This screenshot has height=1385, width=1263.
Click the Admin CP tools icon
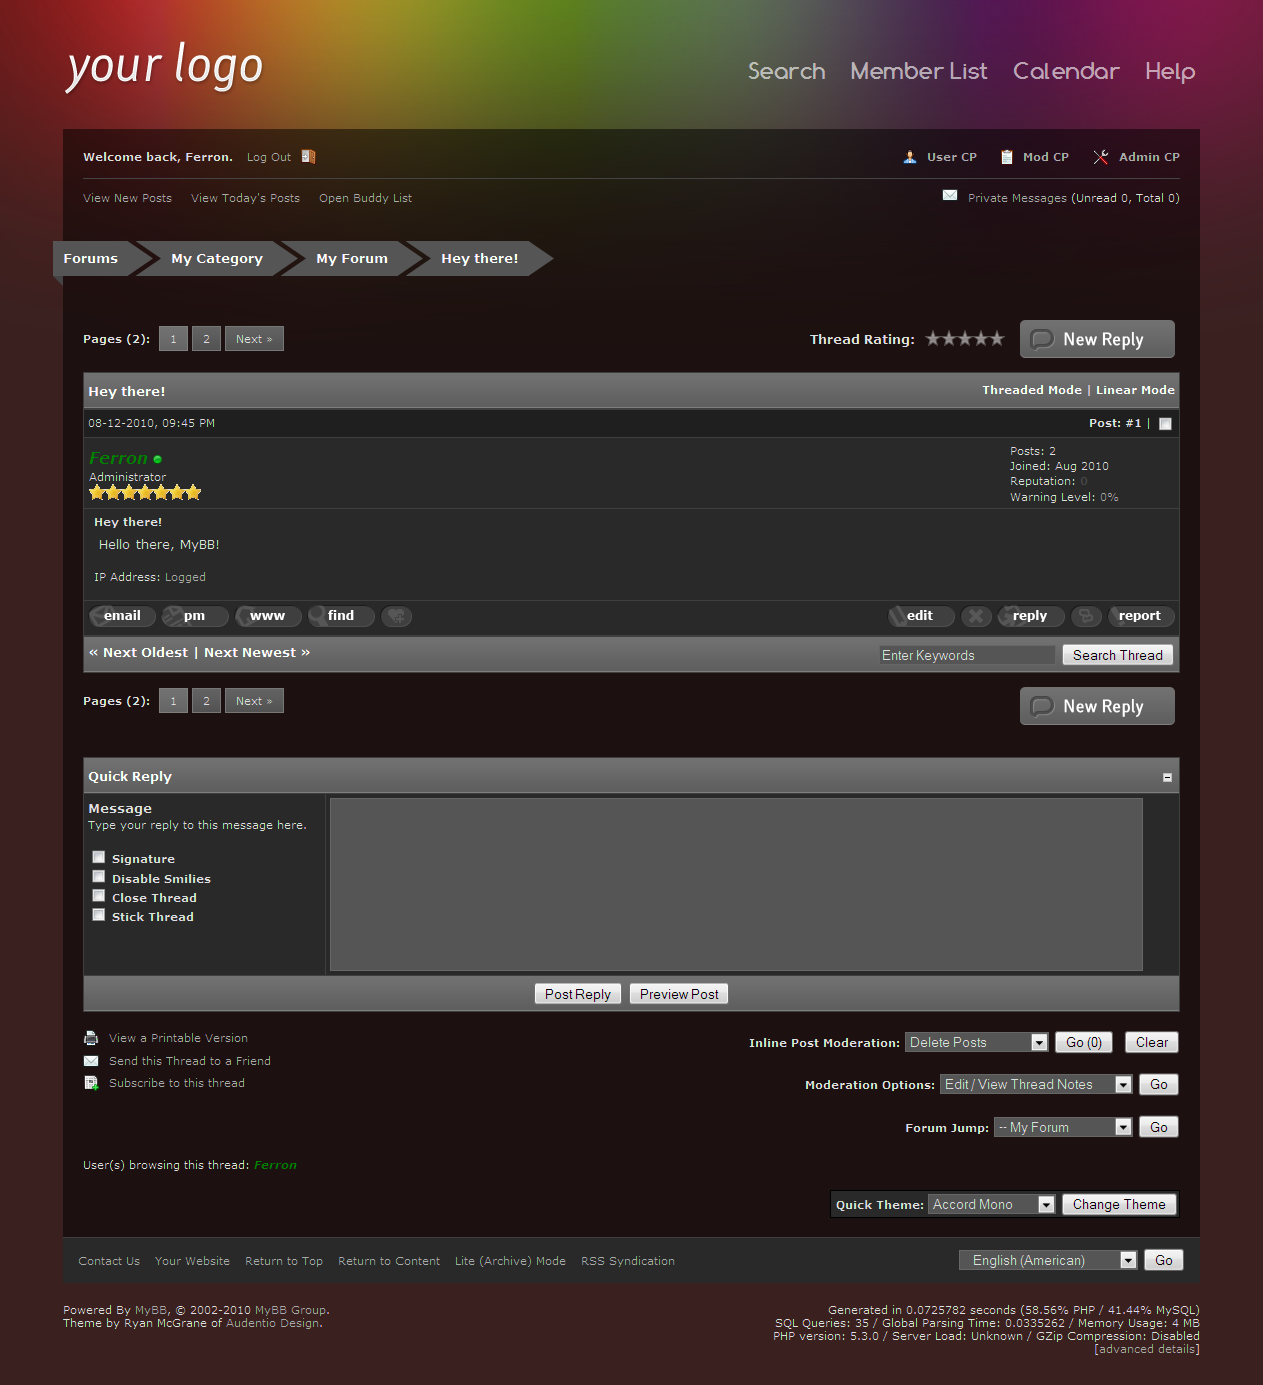pyautogui.click(x=1101, y=157)
